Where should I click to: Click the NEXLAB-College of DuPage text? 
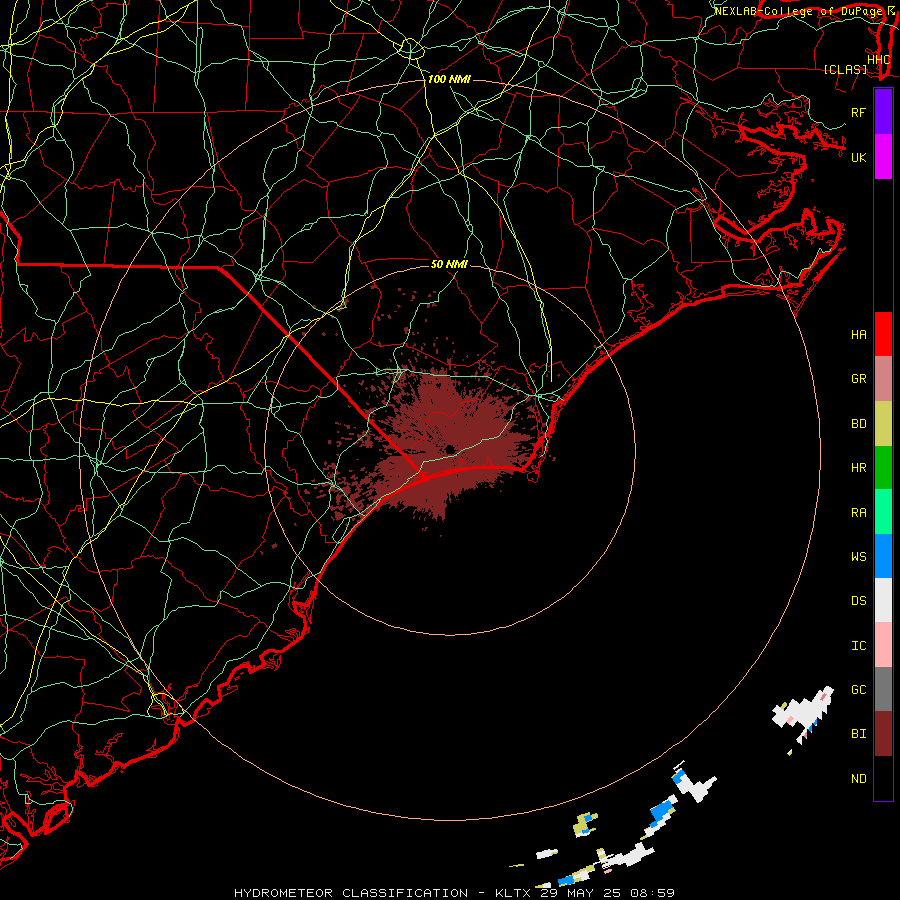tap(798, 11)
